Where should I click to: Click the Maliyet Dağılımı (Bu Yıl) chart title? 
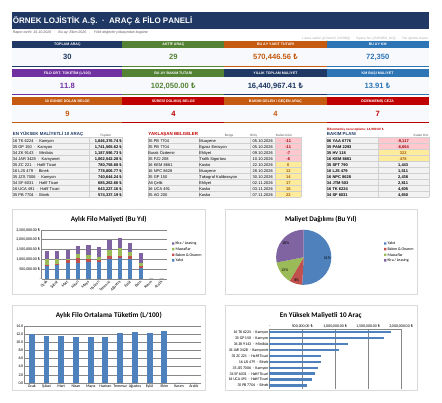(x=320, y=219)
